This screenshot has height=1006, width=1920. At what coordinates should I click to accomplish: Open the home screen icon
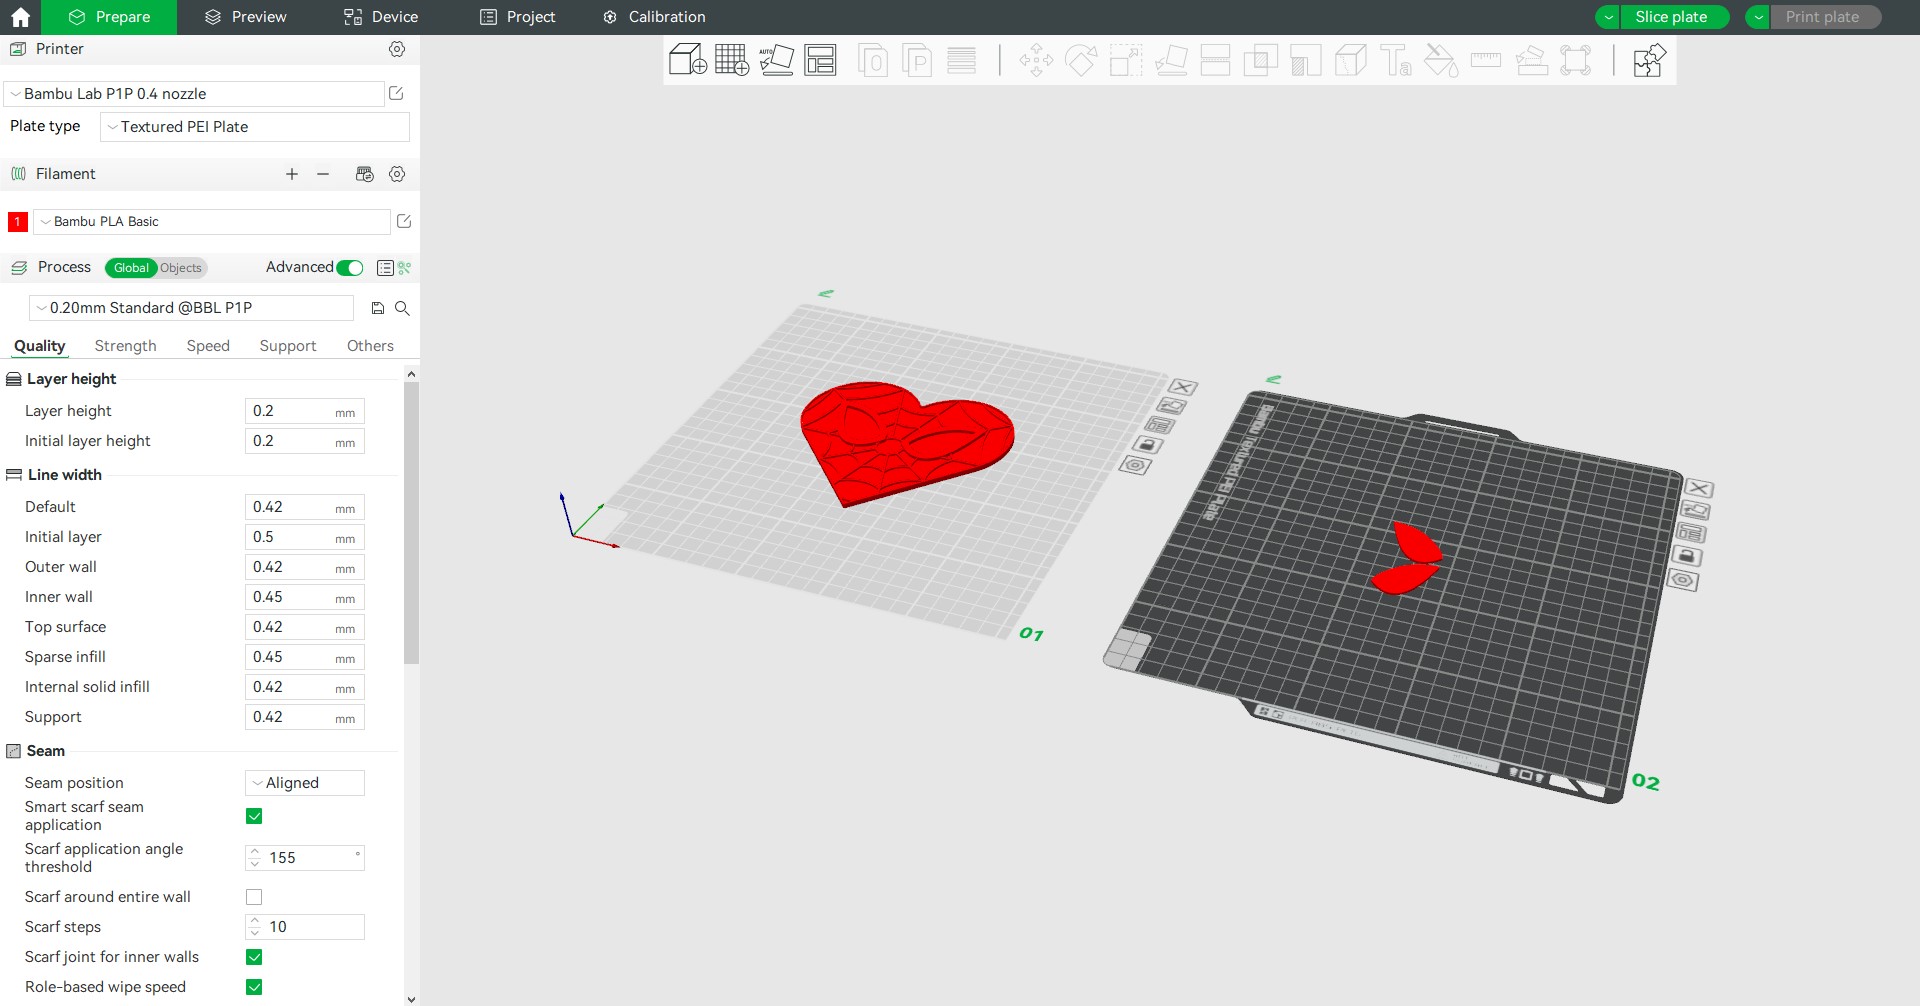pyautogui.click(x=20, y=17)
